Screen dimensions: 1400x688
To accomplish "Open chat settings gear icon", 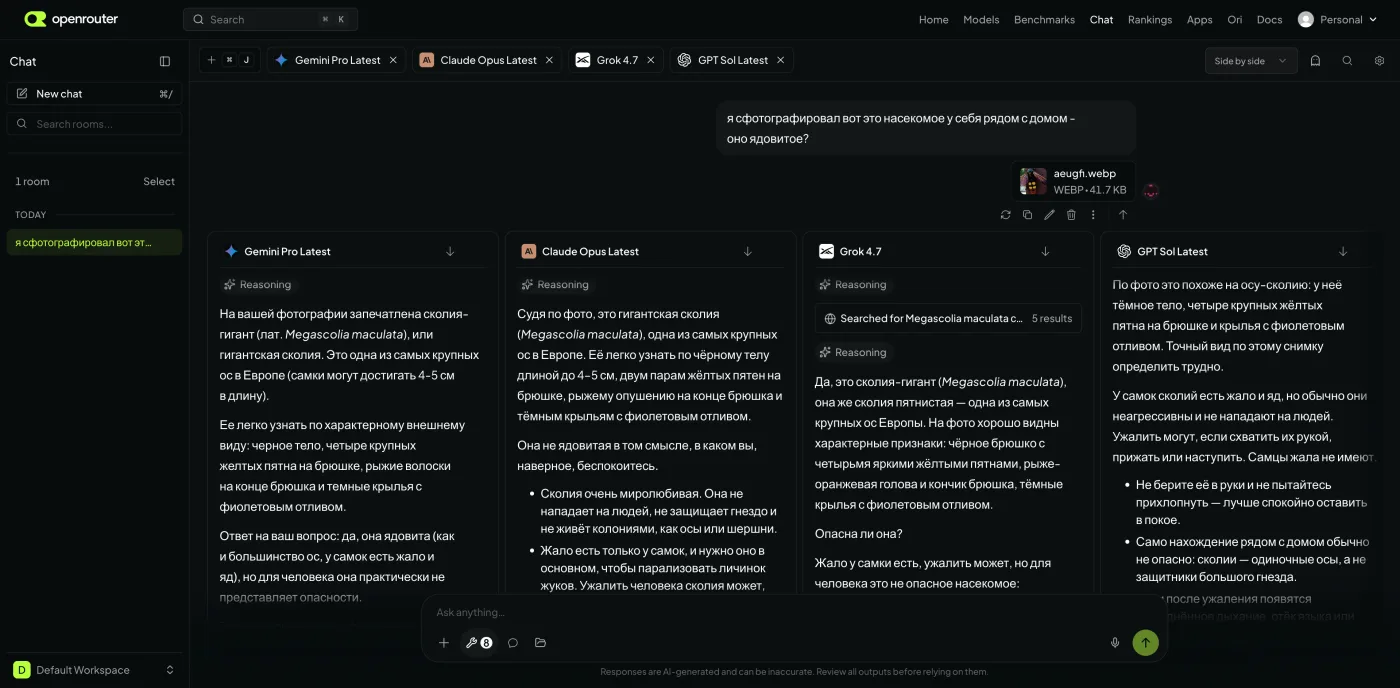I will point(1379,61).
